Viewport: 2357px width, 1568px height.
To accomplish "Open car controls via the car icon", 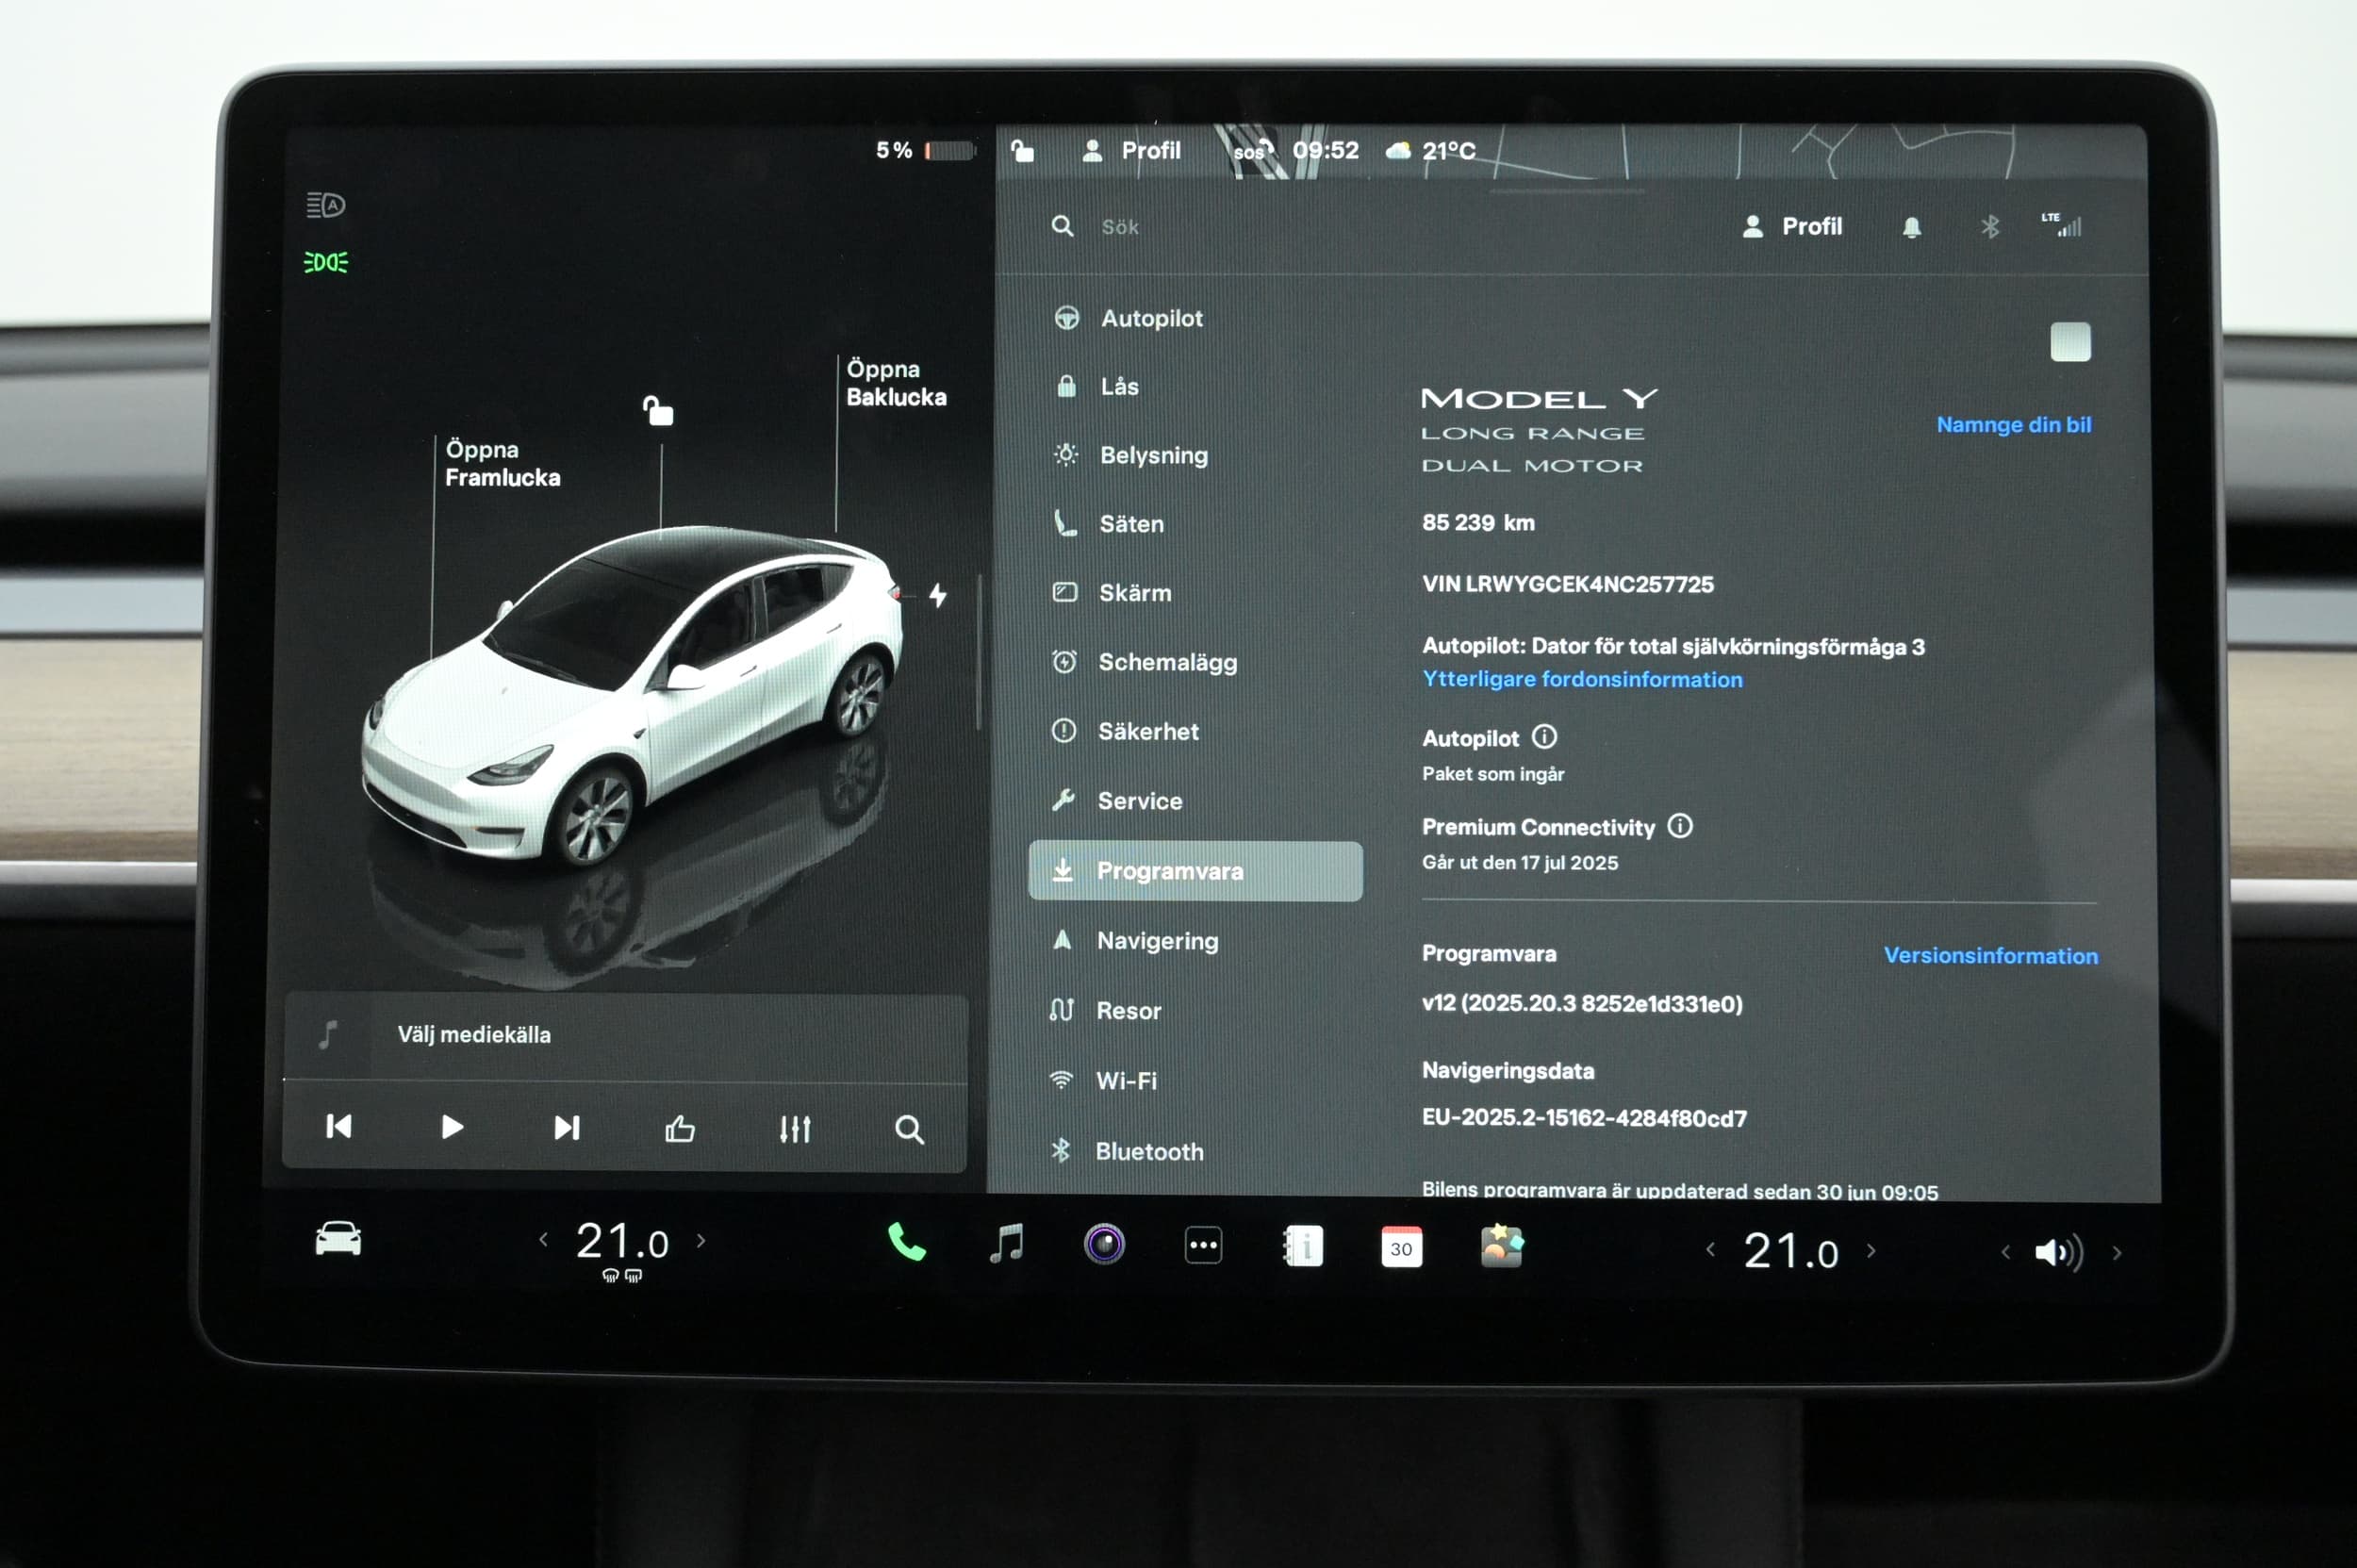I will coord(338,1239).
